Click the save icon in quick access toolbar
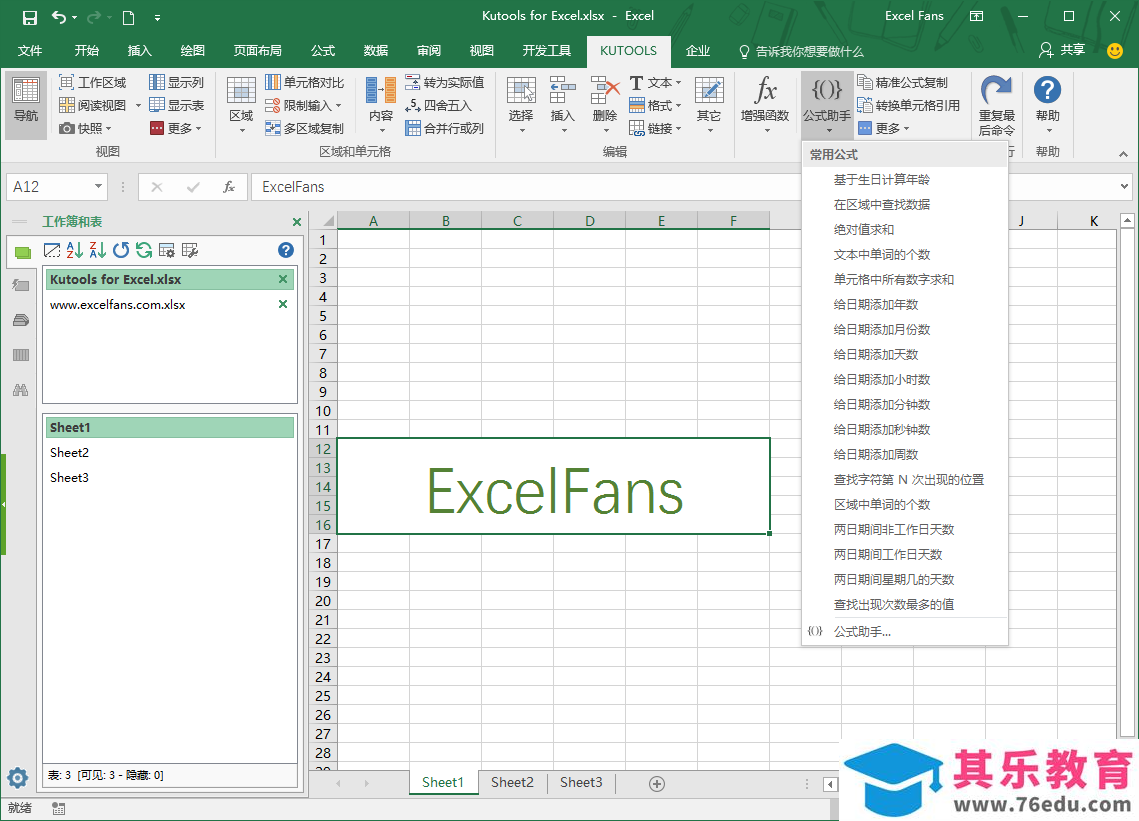The image size is (1139, 821). point(30,17)
